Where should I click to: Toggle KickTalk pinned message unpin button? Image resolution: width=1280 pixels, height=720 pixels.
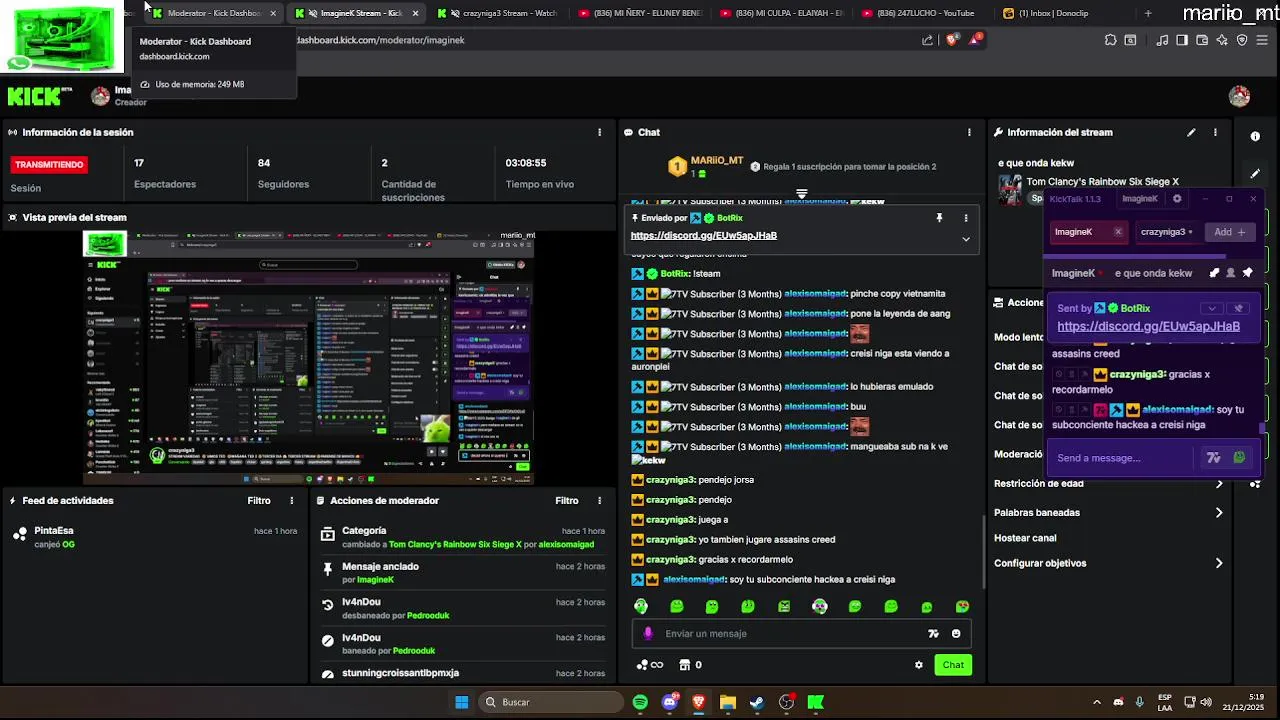click(x=1238, y=308)
